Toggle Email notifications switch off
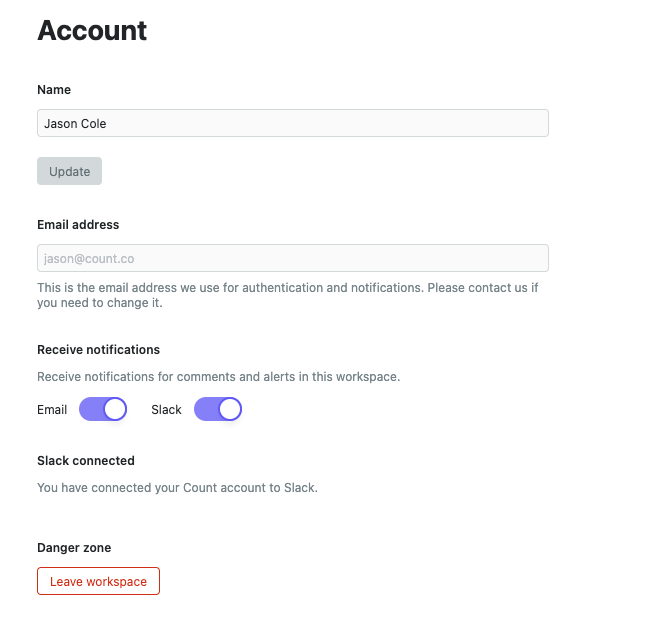The width and height of the screenshot is (654, 632). (x=103, y=409)
